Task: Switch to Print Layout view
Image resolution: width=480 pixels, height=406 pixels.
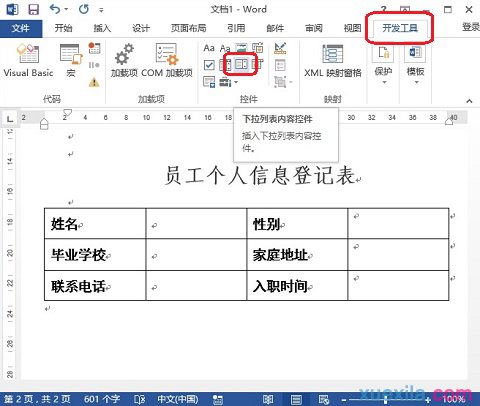Action: (296, 399)
